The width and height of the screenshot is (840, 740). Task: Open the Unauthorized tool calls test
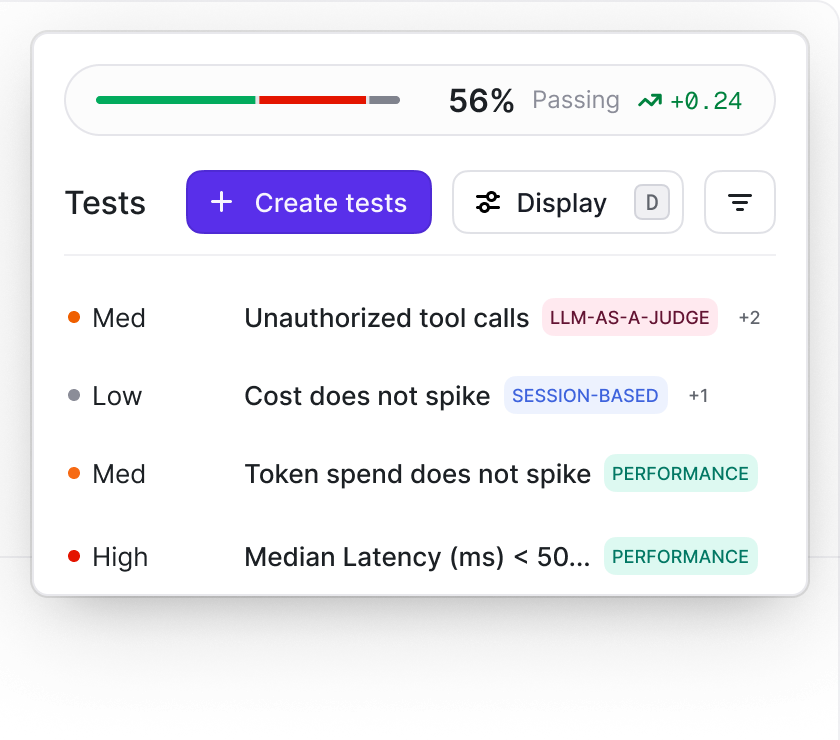[x=386, y=318]
